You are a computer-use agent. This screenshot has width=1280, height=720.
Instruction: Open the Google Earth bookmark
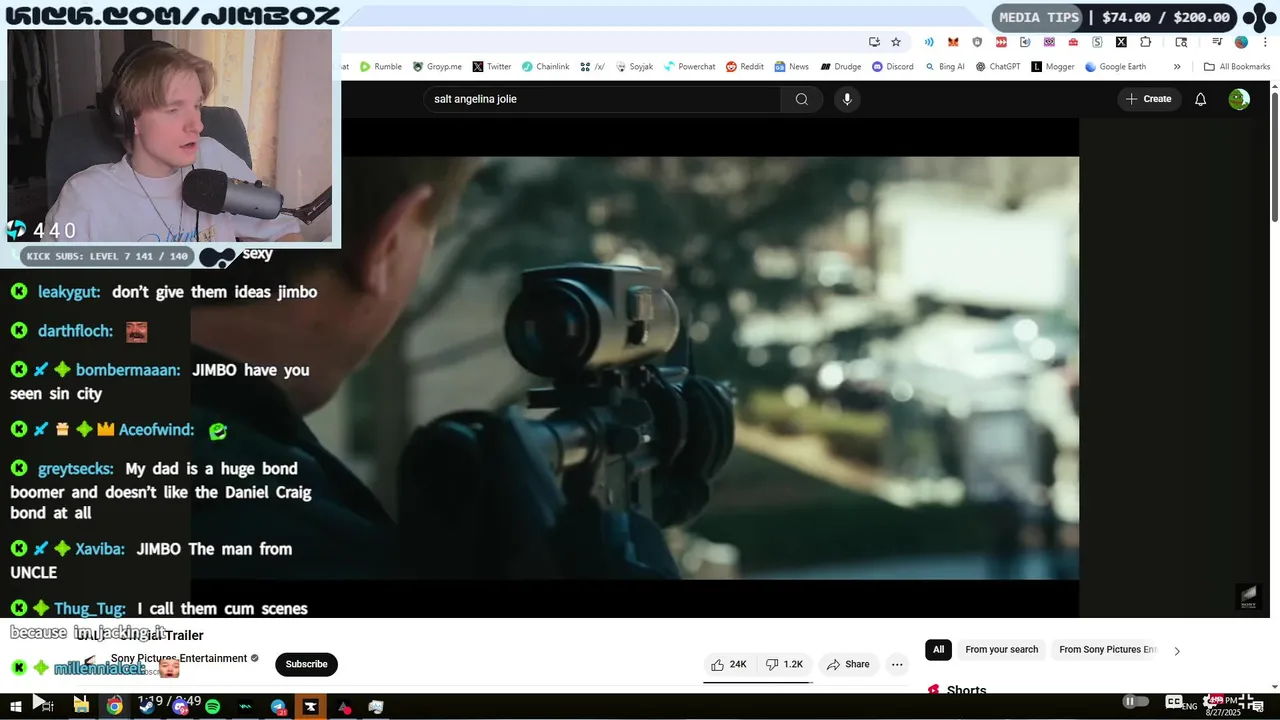(1115, 67)
